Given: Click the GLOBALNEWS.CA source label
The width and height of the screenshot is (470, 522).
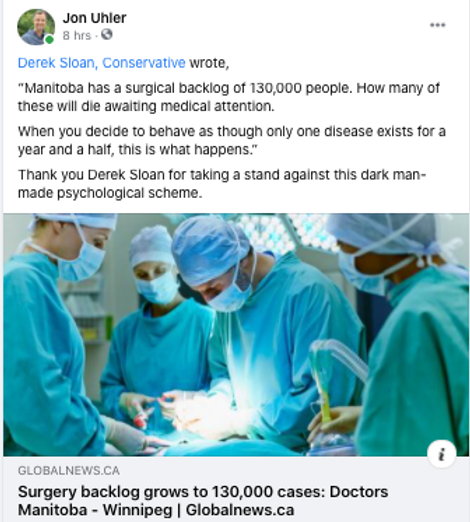Looking at the screenshot, I should pos(69,471).
